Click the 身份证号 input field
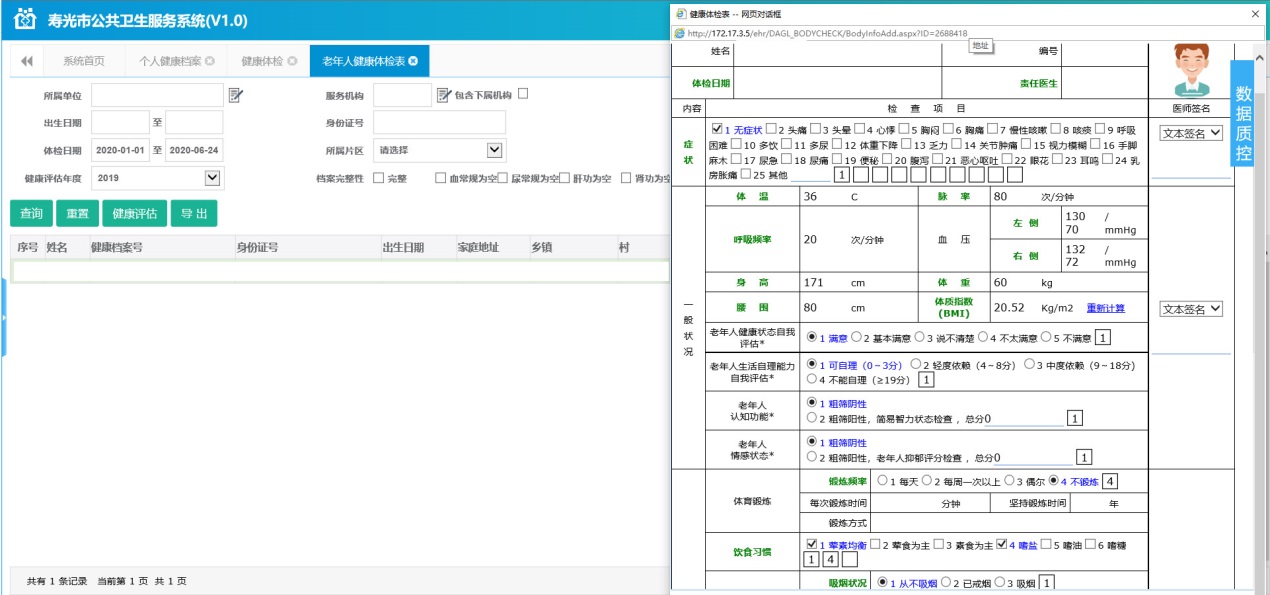The image size is (1270, 595). [x=439, y=122]
